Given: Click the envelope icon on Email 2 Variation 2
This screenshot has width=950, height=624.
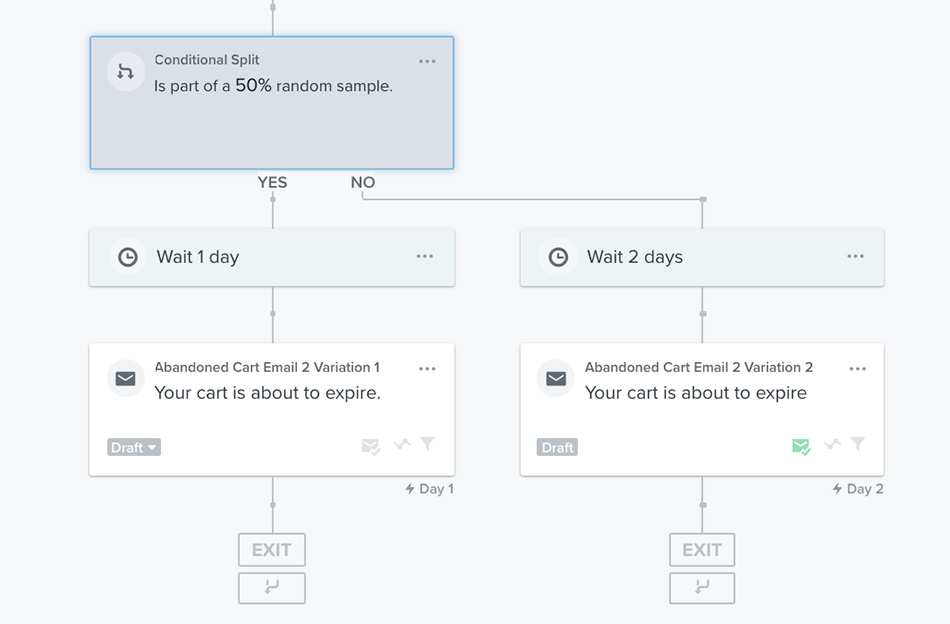Looking at the screenshot, I should pos(555,378).
